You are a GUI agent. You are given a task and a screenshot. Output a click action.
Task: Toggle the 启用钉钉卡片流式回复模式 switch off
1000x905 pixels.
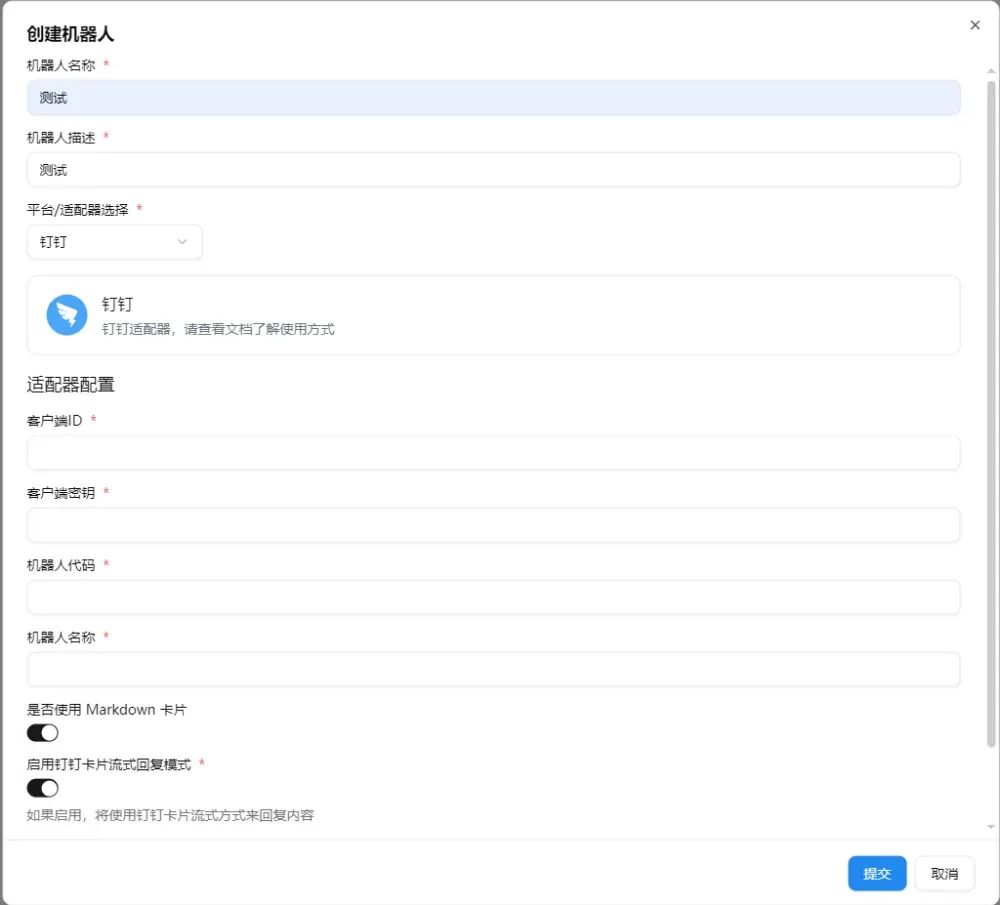42,788
